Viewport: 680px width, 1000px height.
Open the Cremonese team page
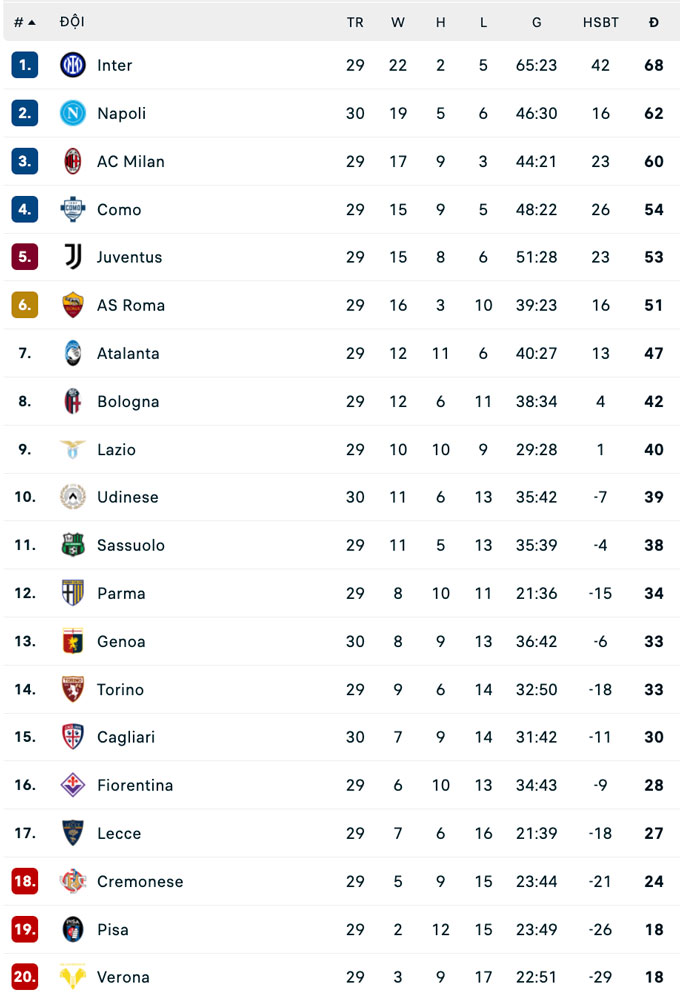pyautogui.click(x=141, y=881)
